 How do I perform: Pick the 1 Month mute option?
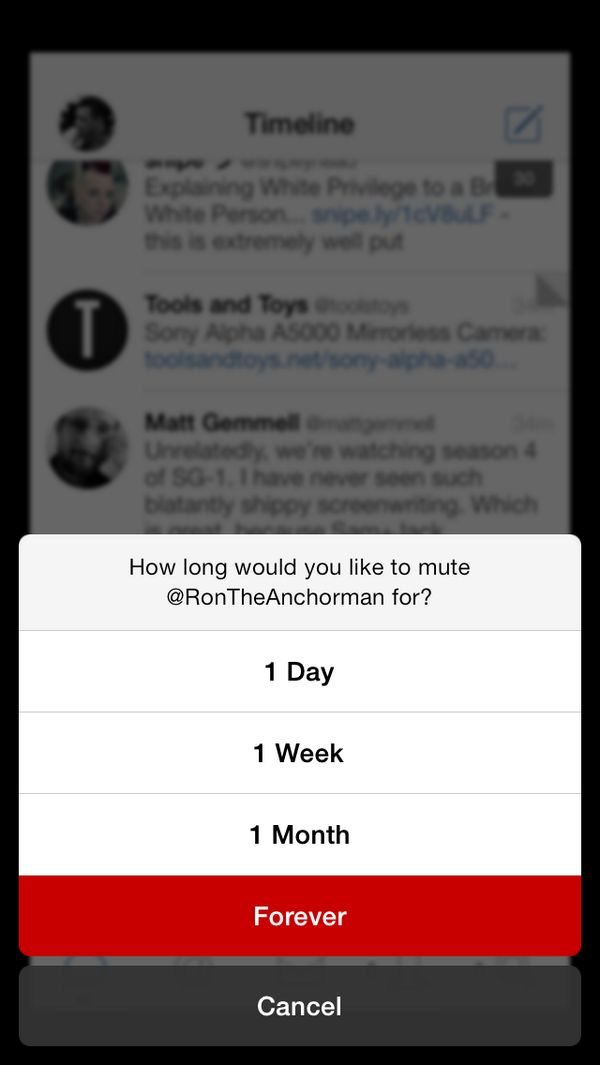click(x=300, y=834)
